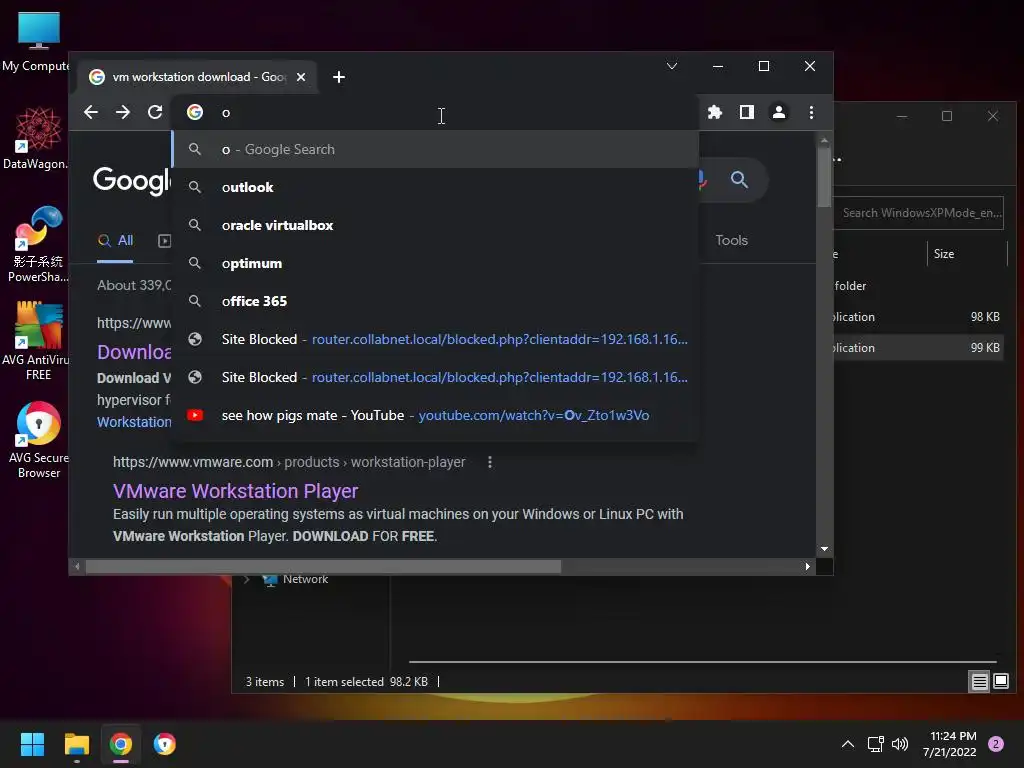
Task: Click Google search magnifier button on page
Action: [x=739, y=180]
